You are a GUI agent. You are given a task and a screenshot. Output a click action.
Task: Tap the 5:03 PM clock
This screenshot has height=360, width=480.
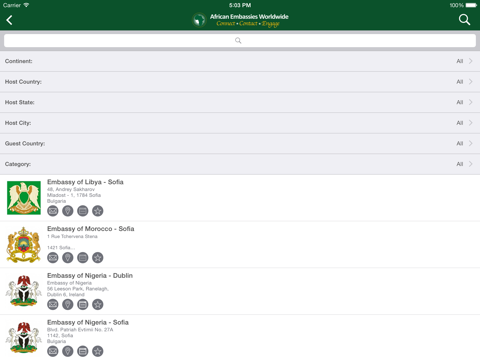point(240,5)
